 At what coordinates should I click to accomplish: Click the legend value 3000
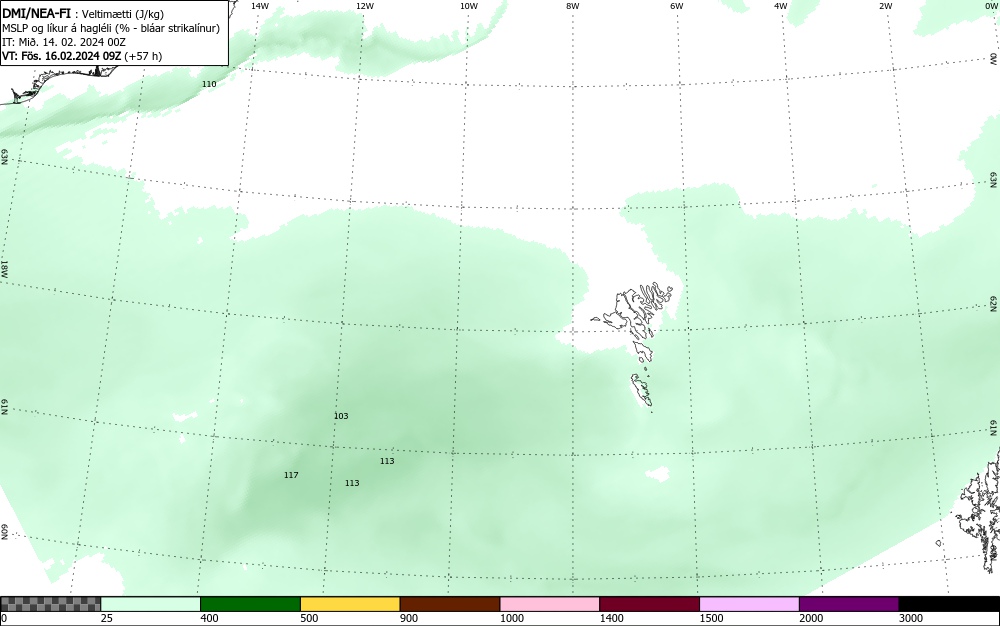point(911,618)
